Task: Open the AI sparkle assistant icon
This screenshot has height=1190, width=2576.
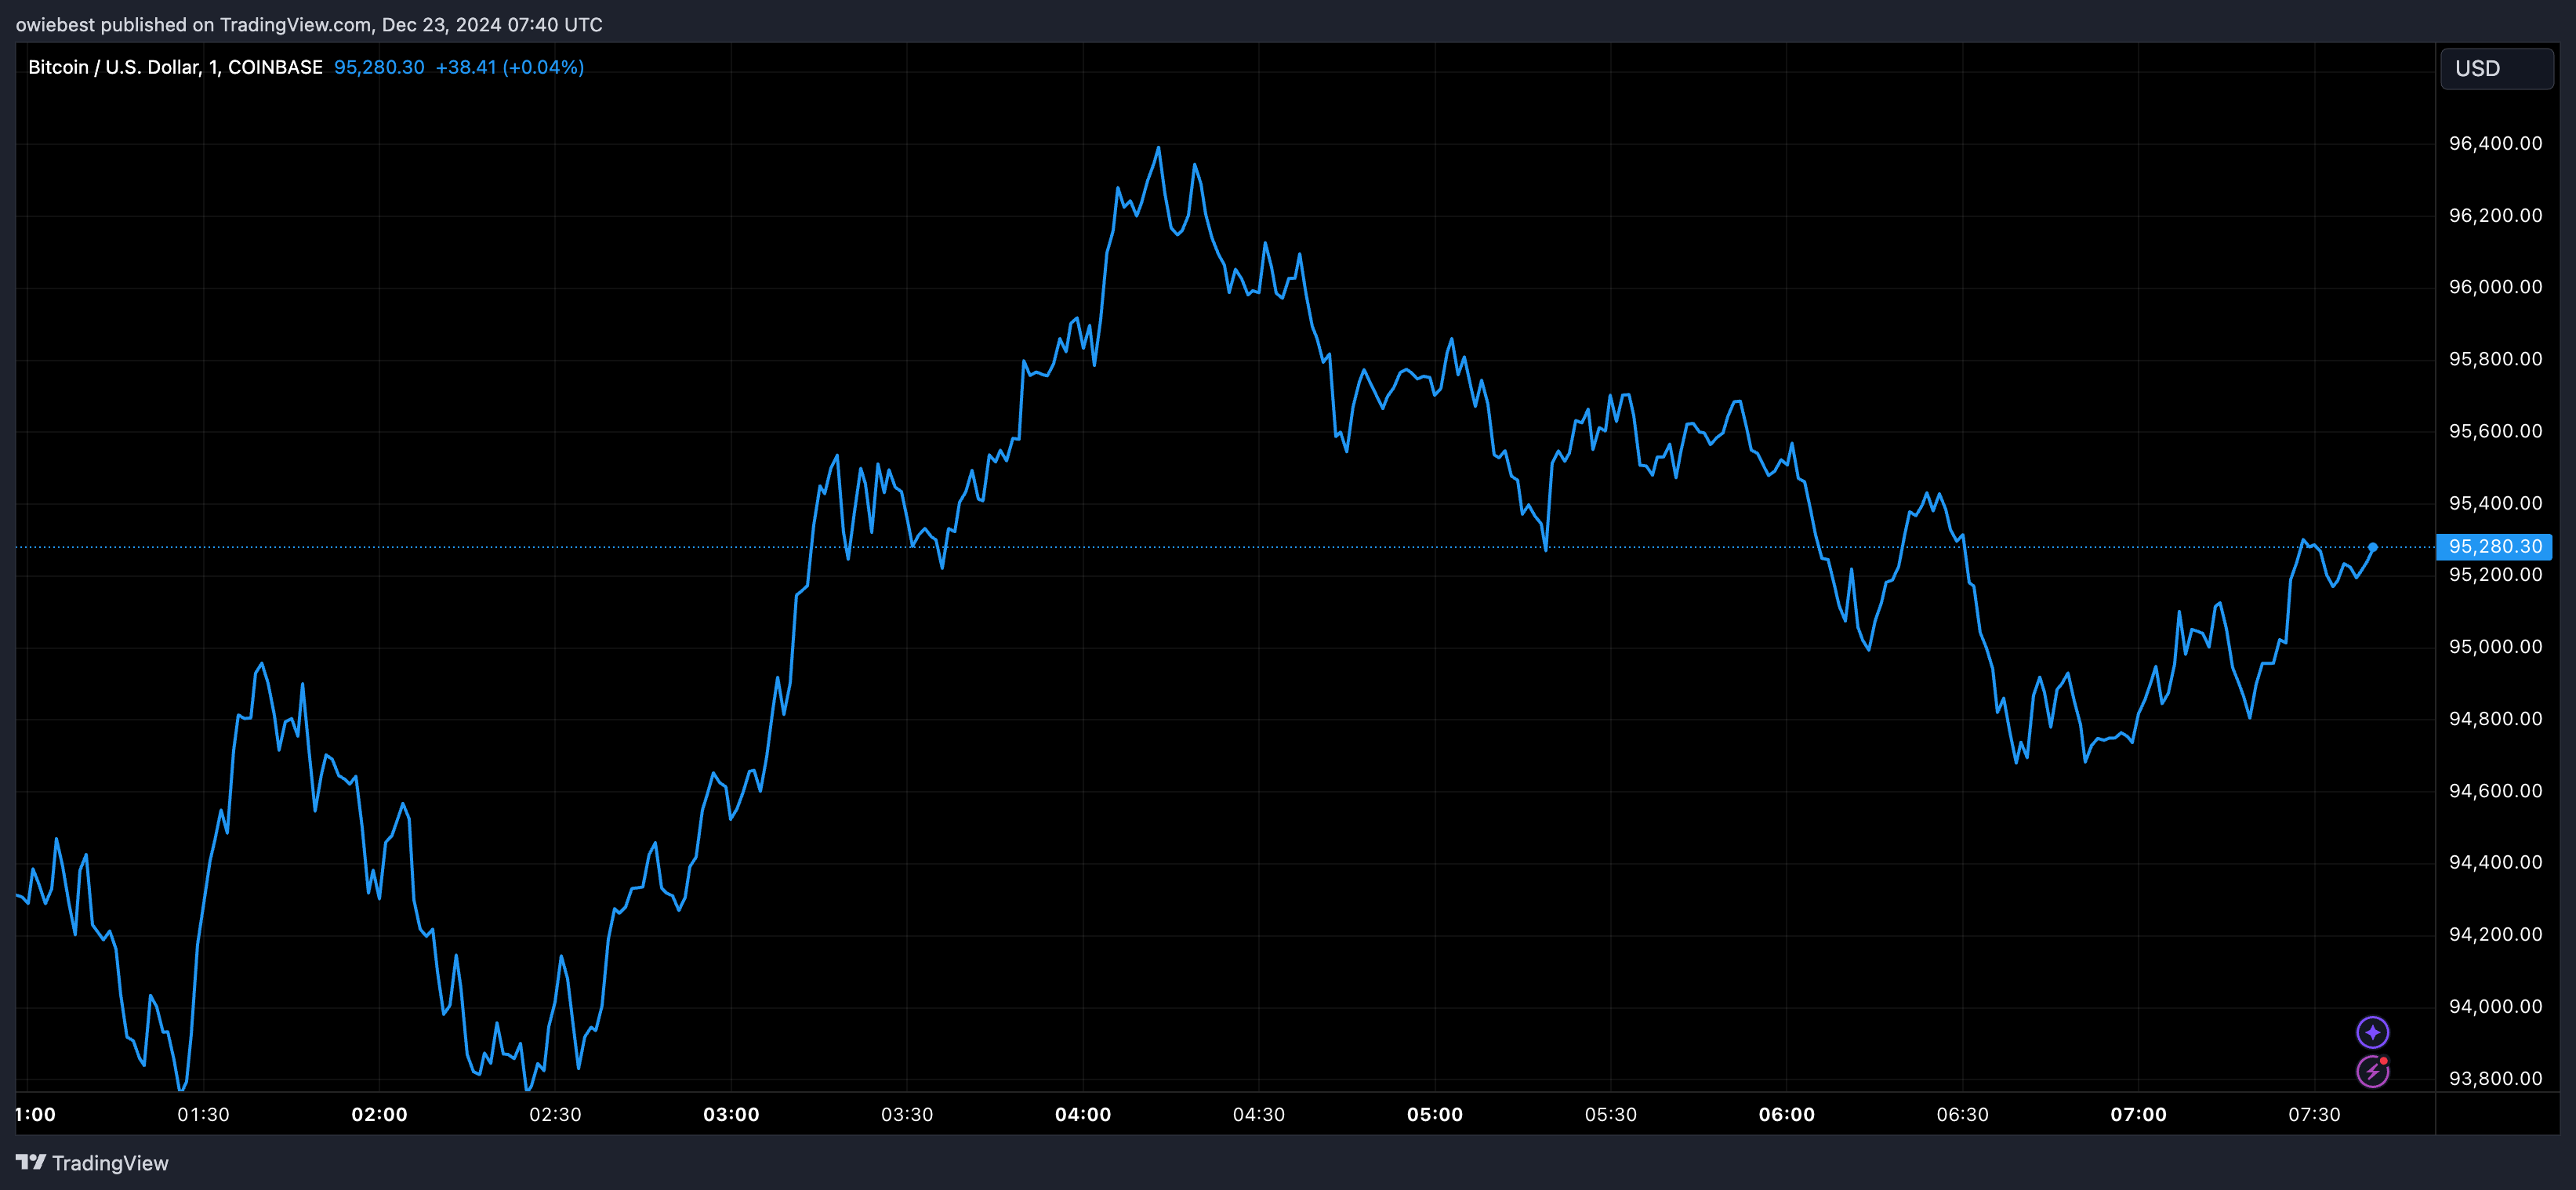Action: tap(2374, 1032)
